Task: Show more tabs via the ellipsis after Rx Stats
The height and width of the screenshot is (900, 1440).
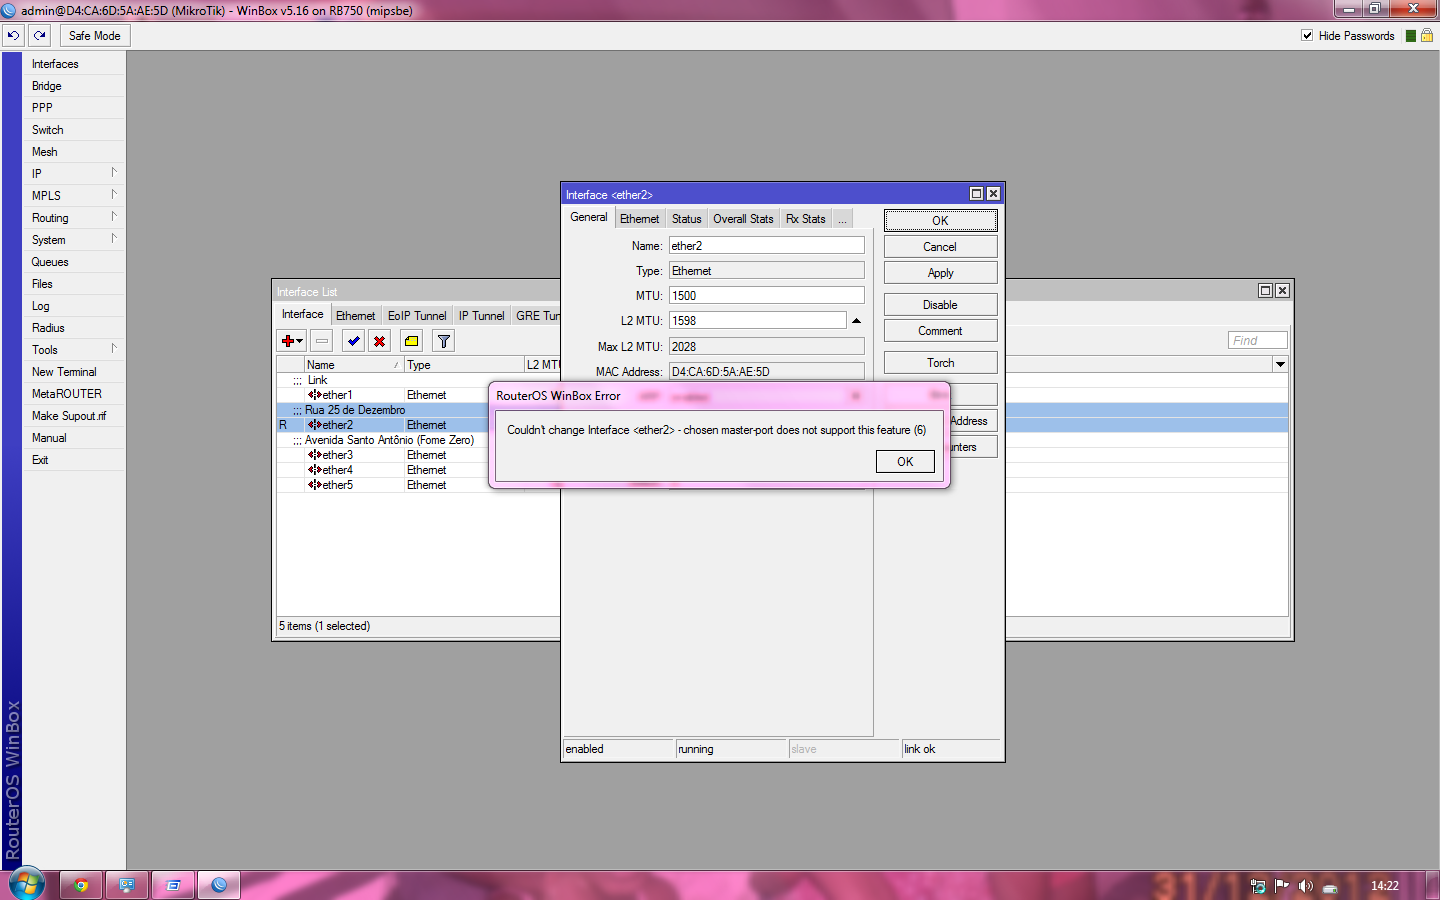Action: 843,219
